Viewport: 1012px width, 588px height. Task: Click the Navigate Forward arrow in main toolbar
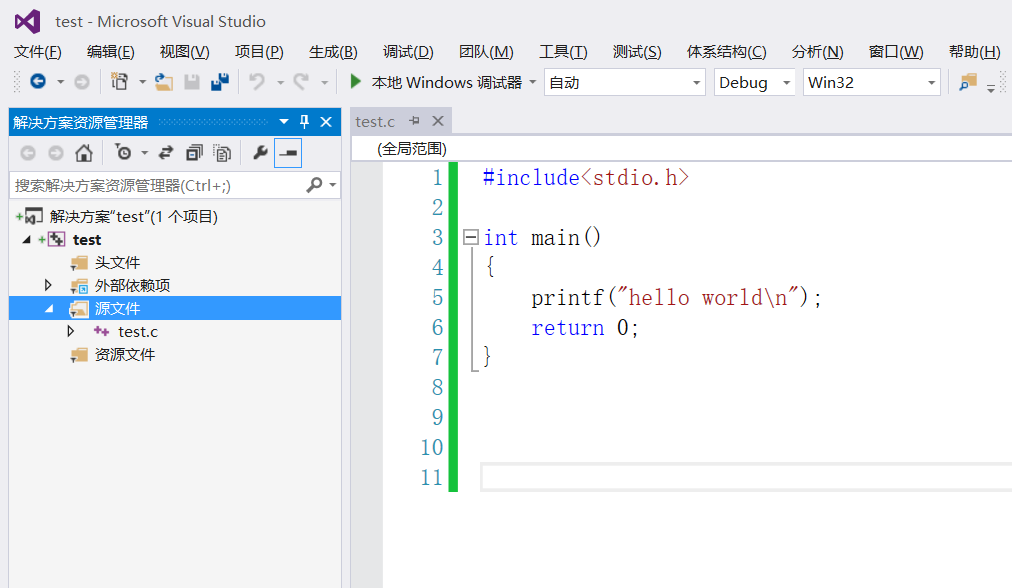coord(82,82)
